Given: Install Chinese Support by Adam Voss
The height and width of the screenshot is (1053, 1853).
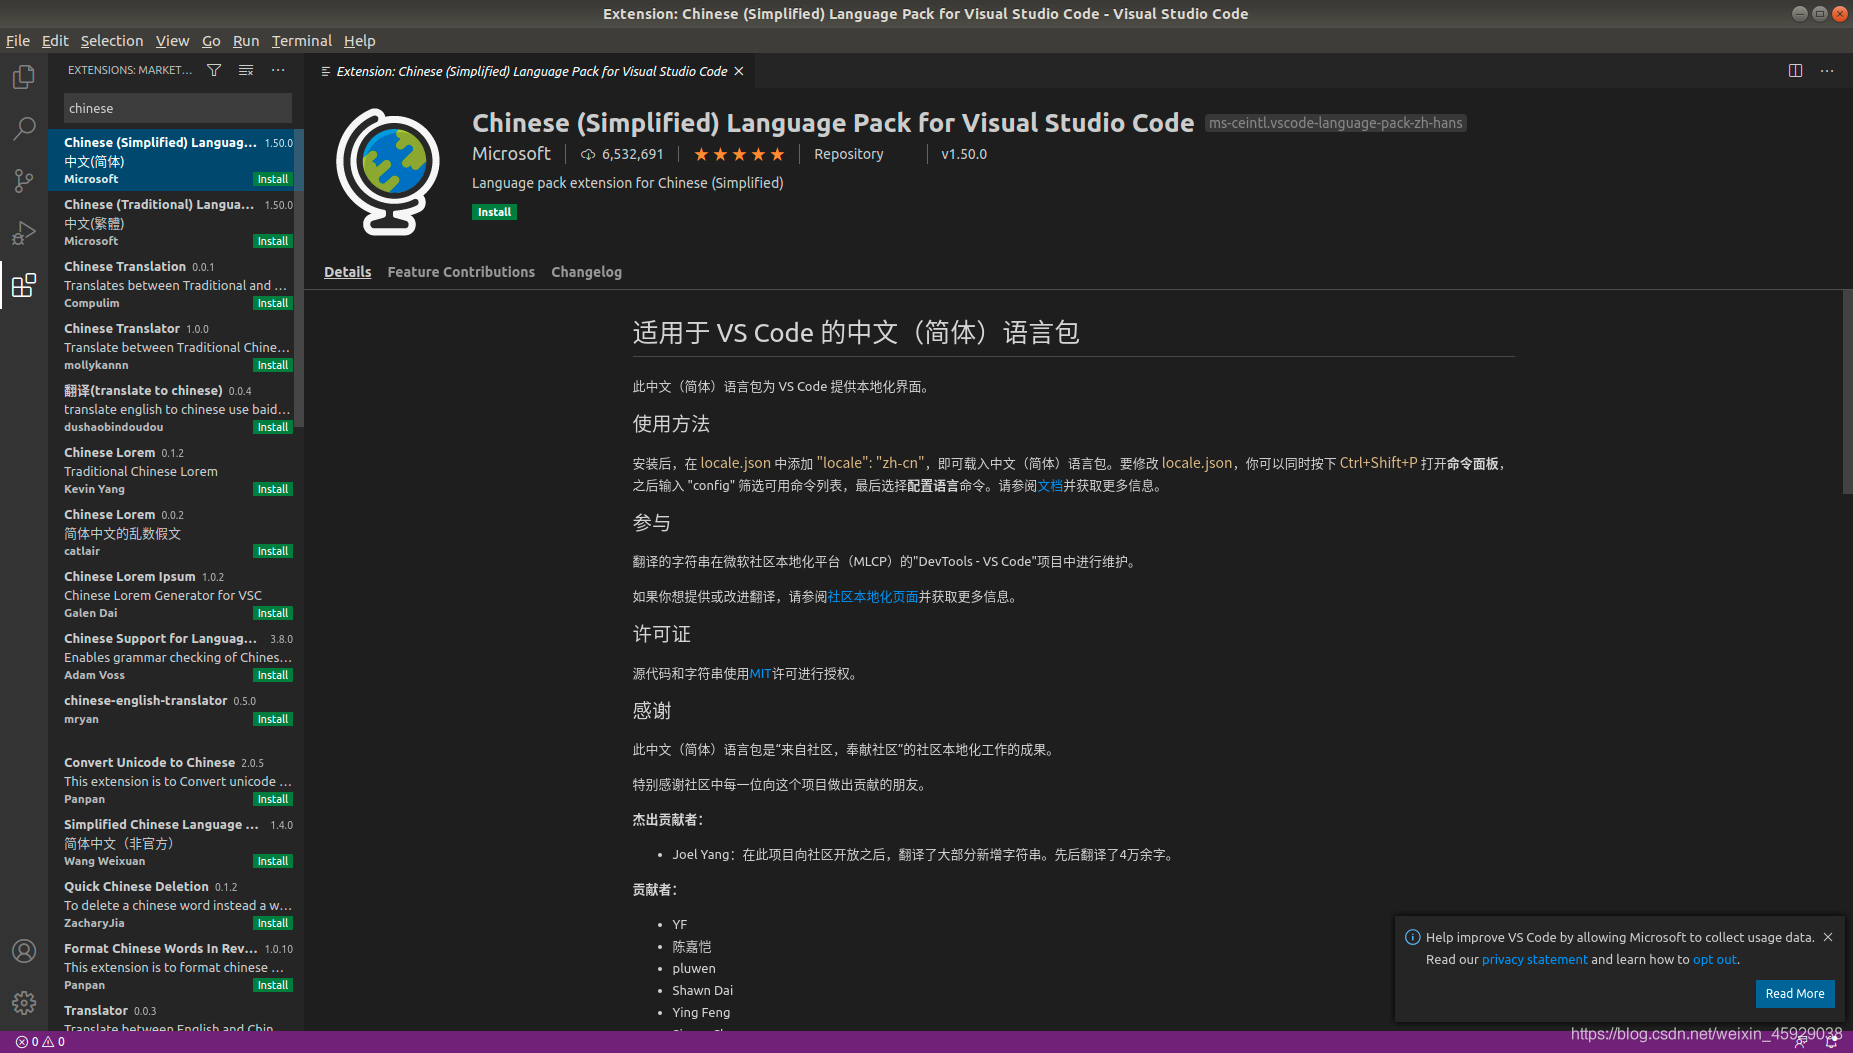Looking at the screenshot, I should (272, 676).
